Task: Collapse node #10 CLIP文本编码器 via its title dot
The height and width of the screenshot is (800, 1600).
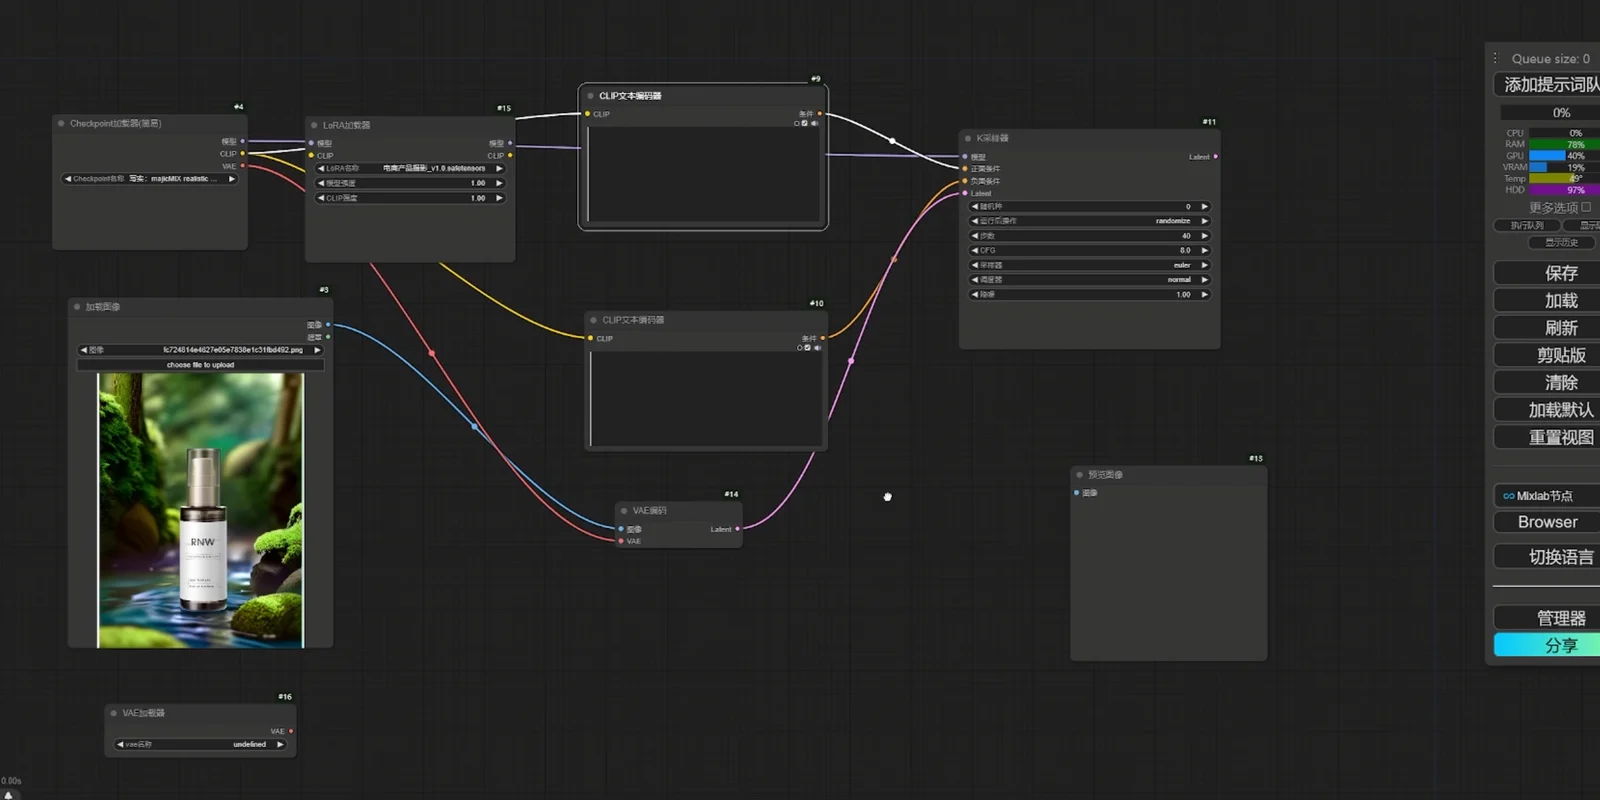Action: (x=593, y=320)
